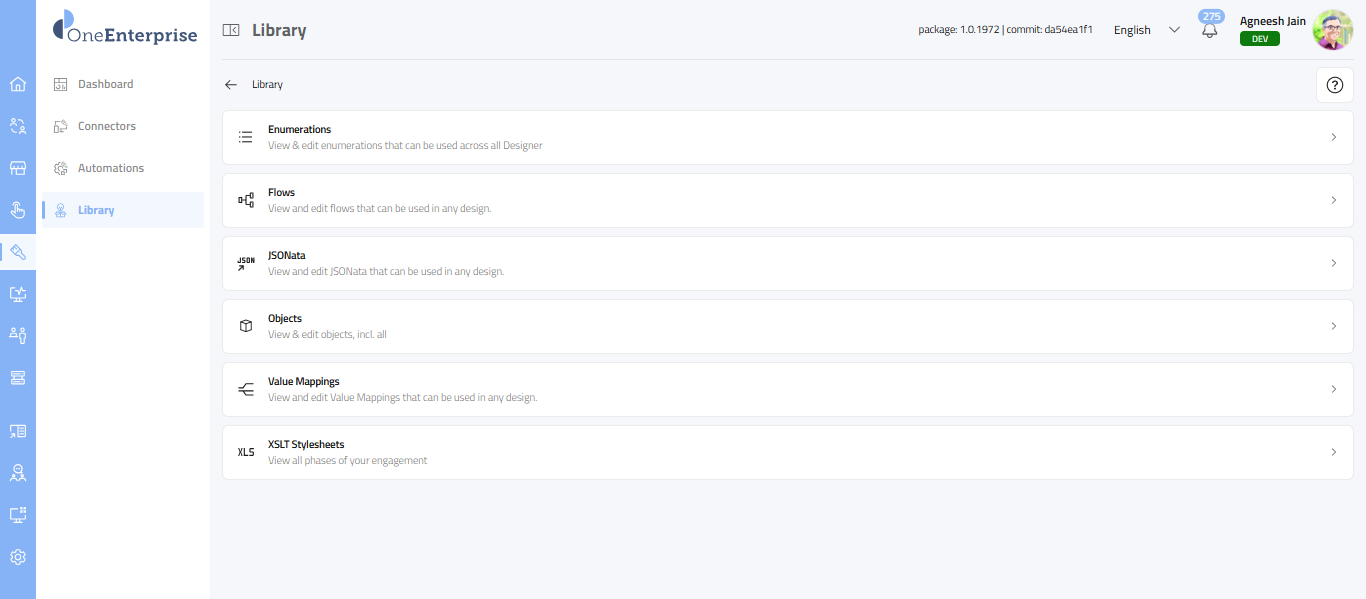Image resolution: width=1366 pixels, height=599 pixels.
Task: Click the back arrow beside Library breadcrumb
Action: click(231, 85)
